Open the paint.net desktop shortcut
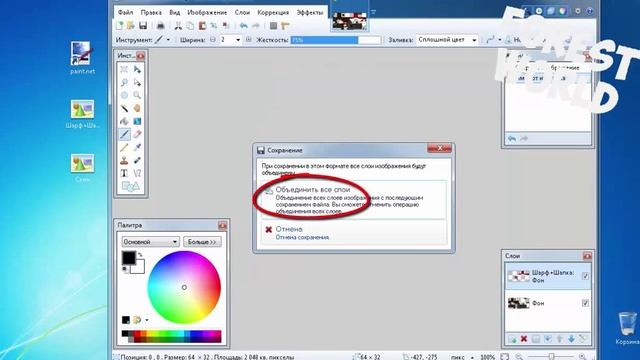The height and width of the screenshot is (360, 640). tap(82, 58)
